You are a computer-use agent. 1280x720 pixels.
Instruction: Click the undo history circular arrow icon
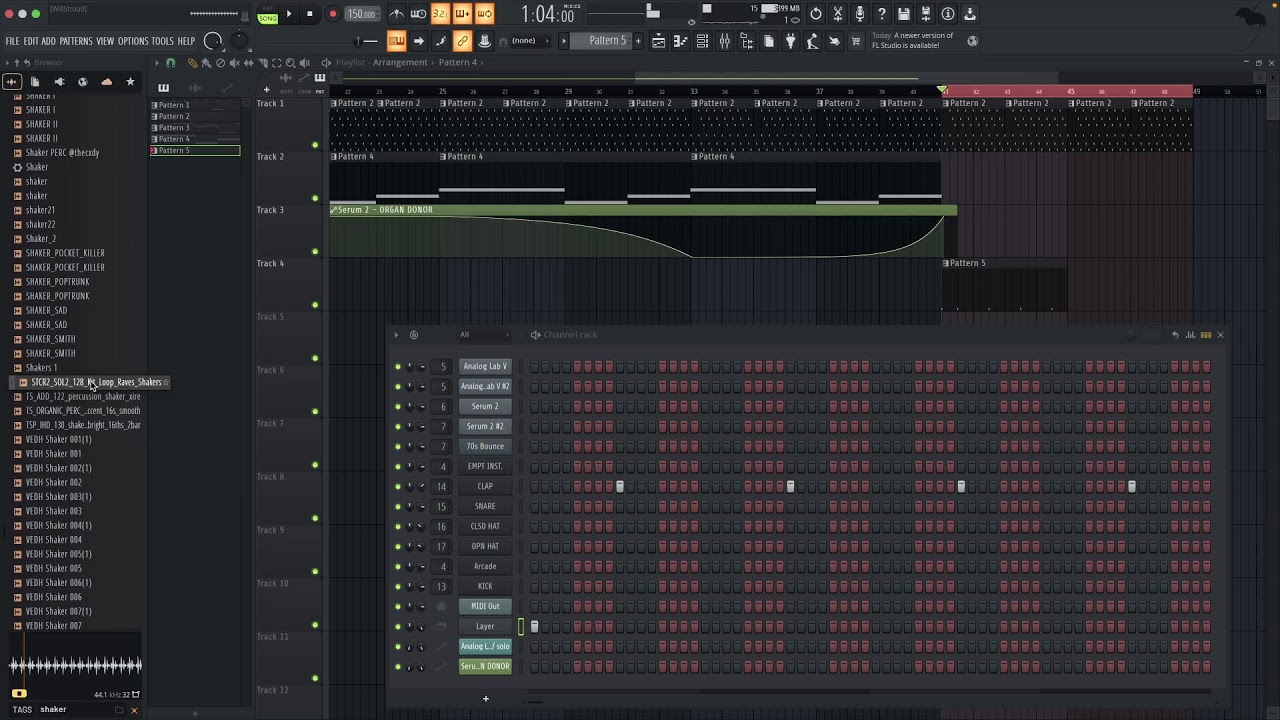(816, 14)
